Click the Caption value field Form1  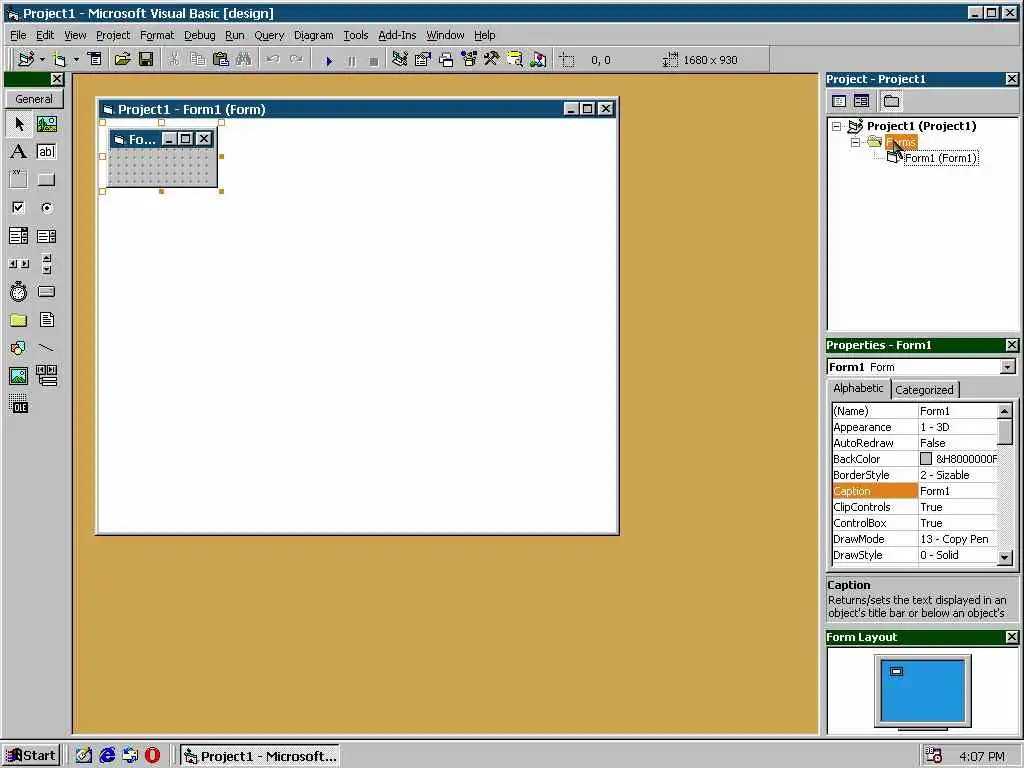[957, 491]
